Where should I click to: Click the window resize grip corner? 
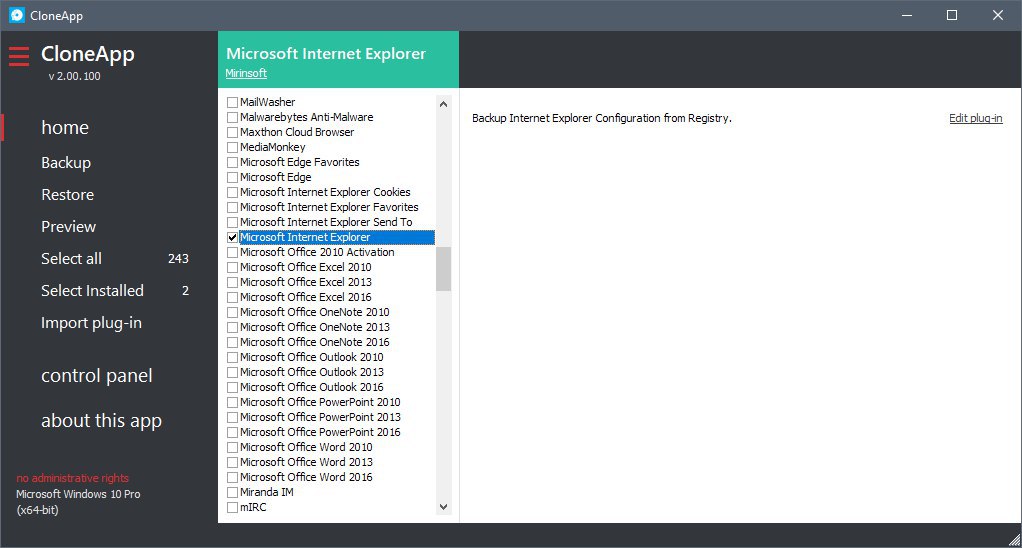(x=1014, y=540)
